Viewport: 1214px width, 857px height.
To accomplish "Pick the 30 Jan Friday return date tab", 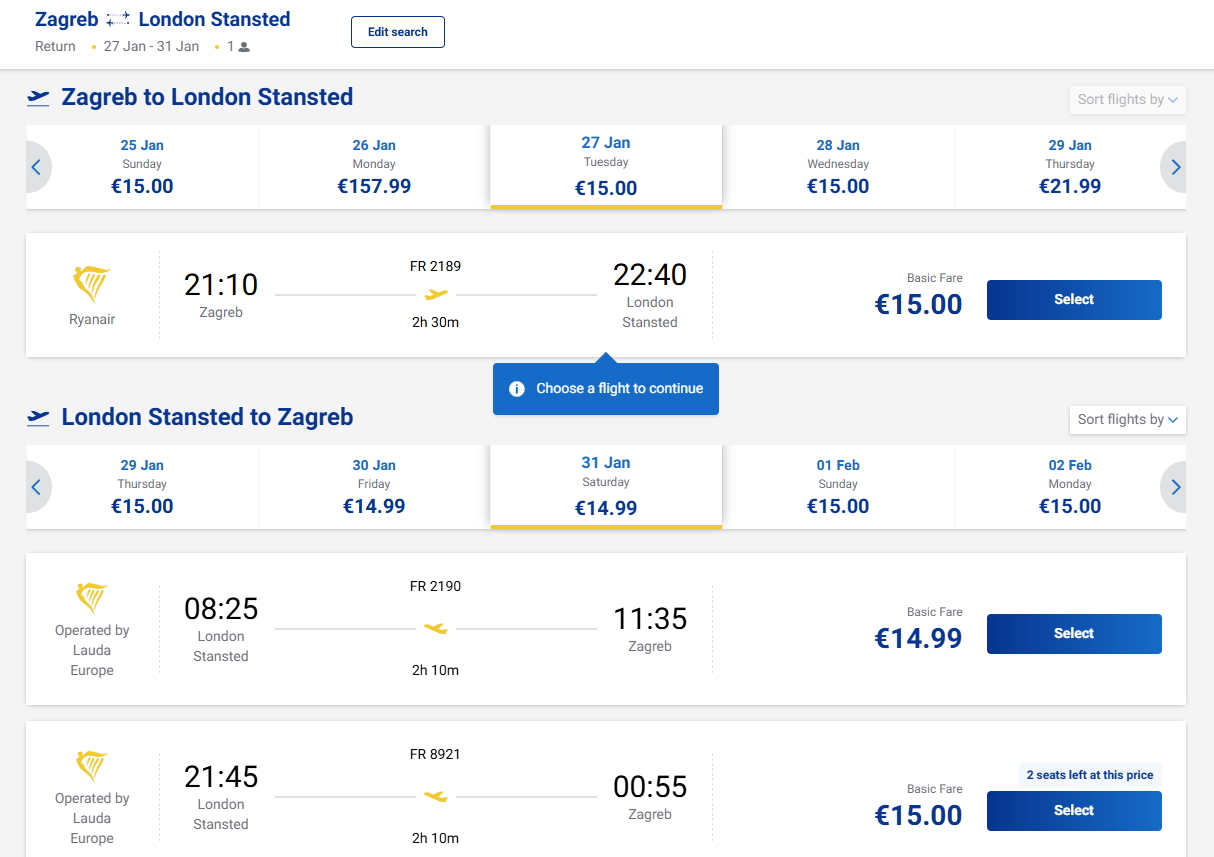I will pyautogui.click(x=374, y=487).
